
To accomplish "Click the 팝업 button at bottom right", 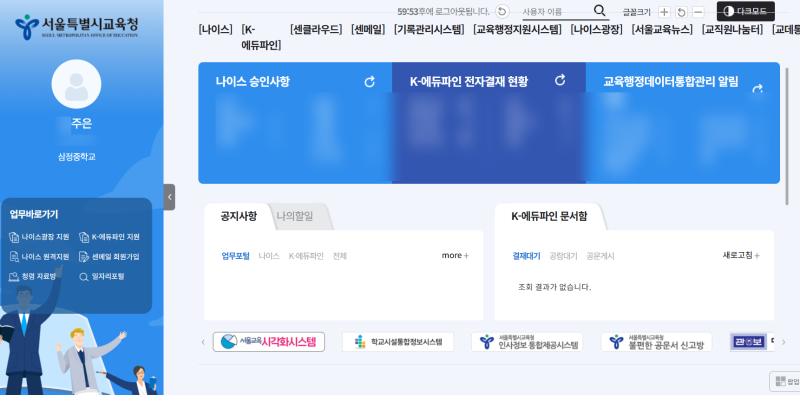I will tap(786, 381).
